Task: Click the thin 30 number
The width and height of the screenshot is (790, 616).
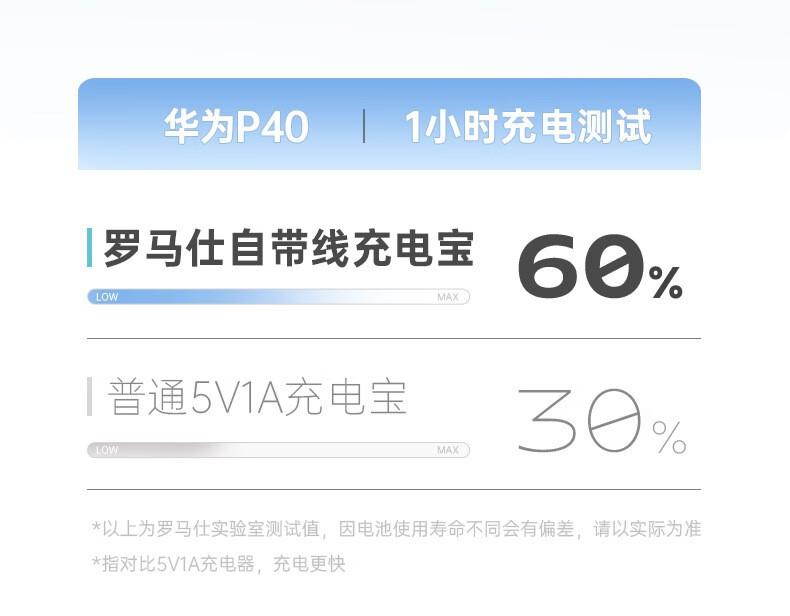Action: pyautogui.click(x=580, y=420)
